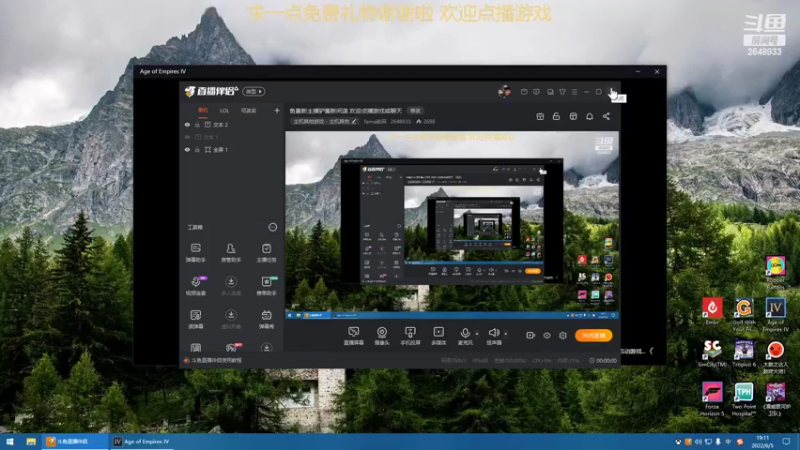800x450 pixels.
Task: Open the Two Point Hospital desktop shortcut
Action: click(x=744, y=399)
